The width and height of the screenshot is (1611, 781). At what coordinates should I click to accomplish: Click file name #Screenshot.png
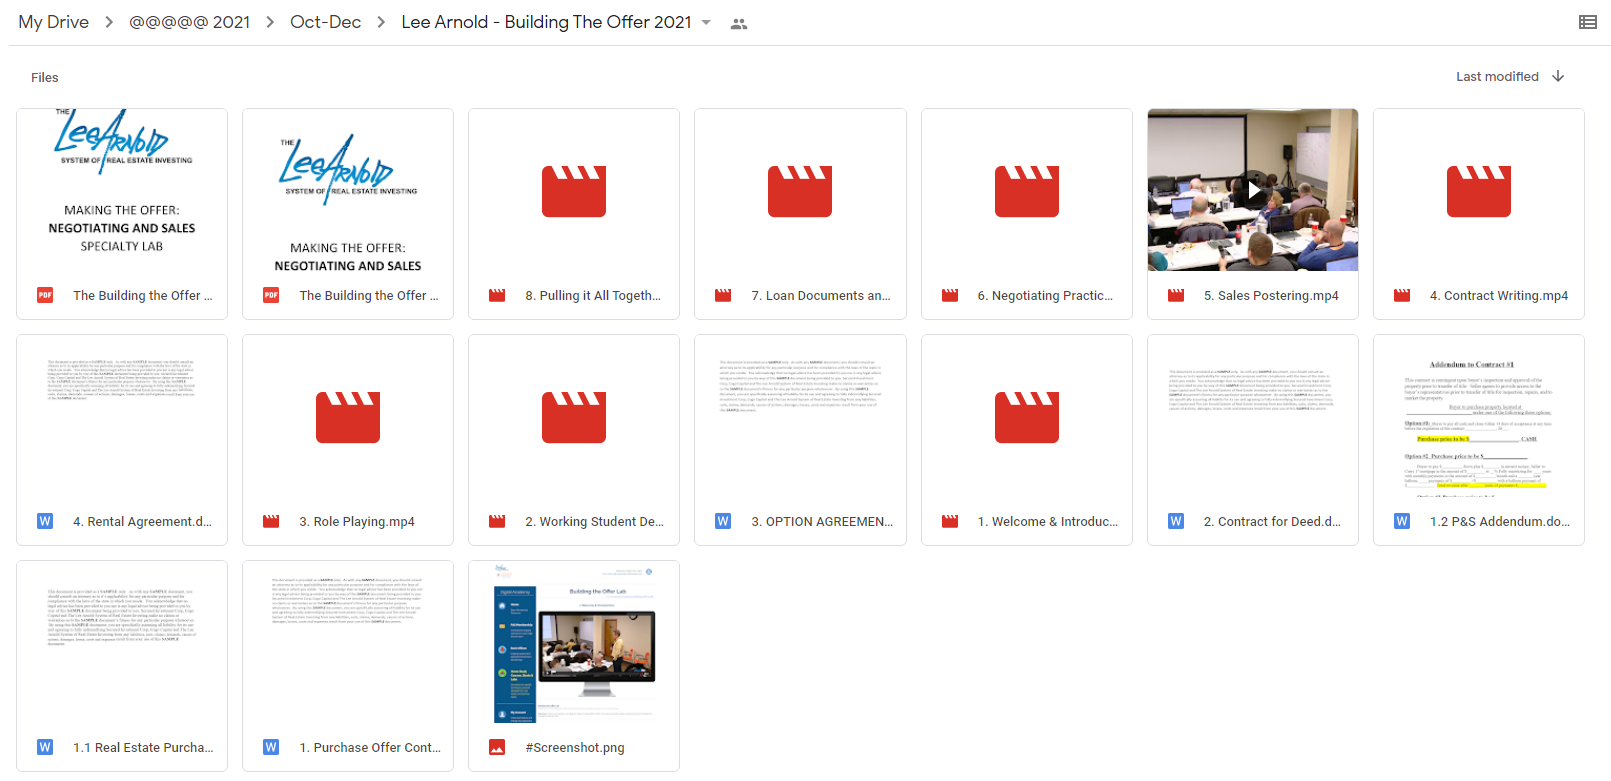pos(575,747)
